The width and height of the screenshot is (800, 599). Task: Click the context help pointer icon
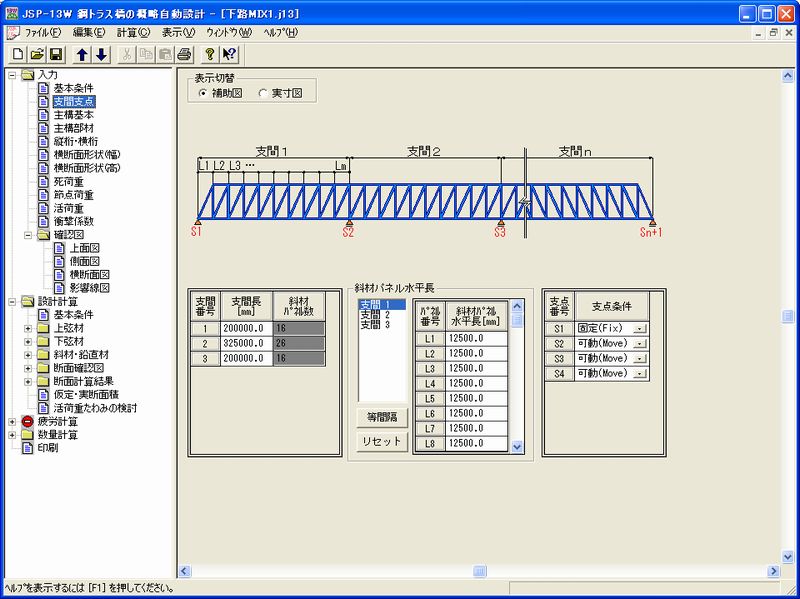[x=229, y=54]
